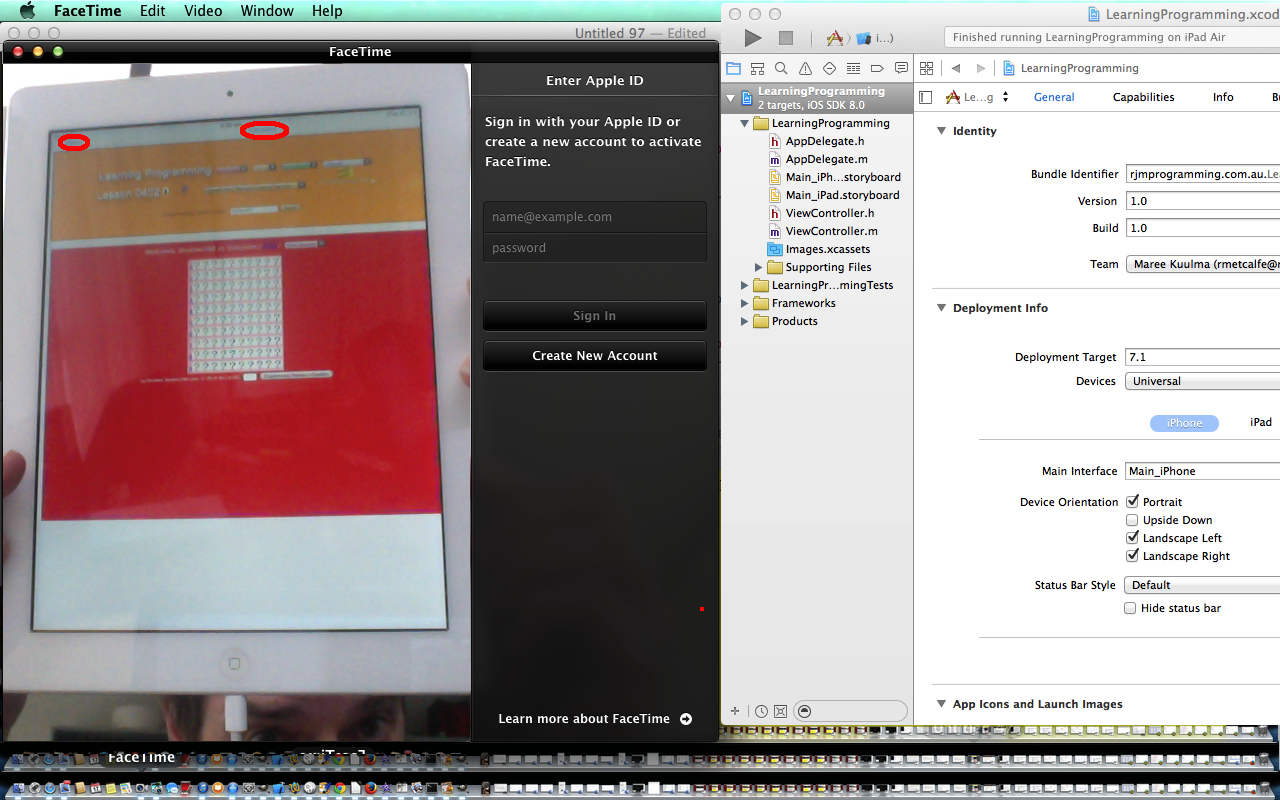Show only source-control-modified files
1280x800 pixels.
click(x=780, y=711)
